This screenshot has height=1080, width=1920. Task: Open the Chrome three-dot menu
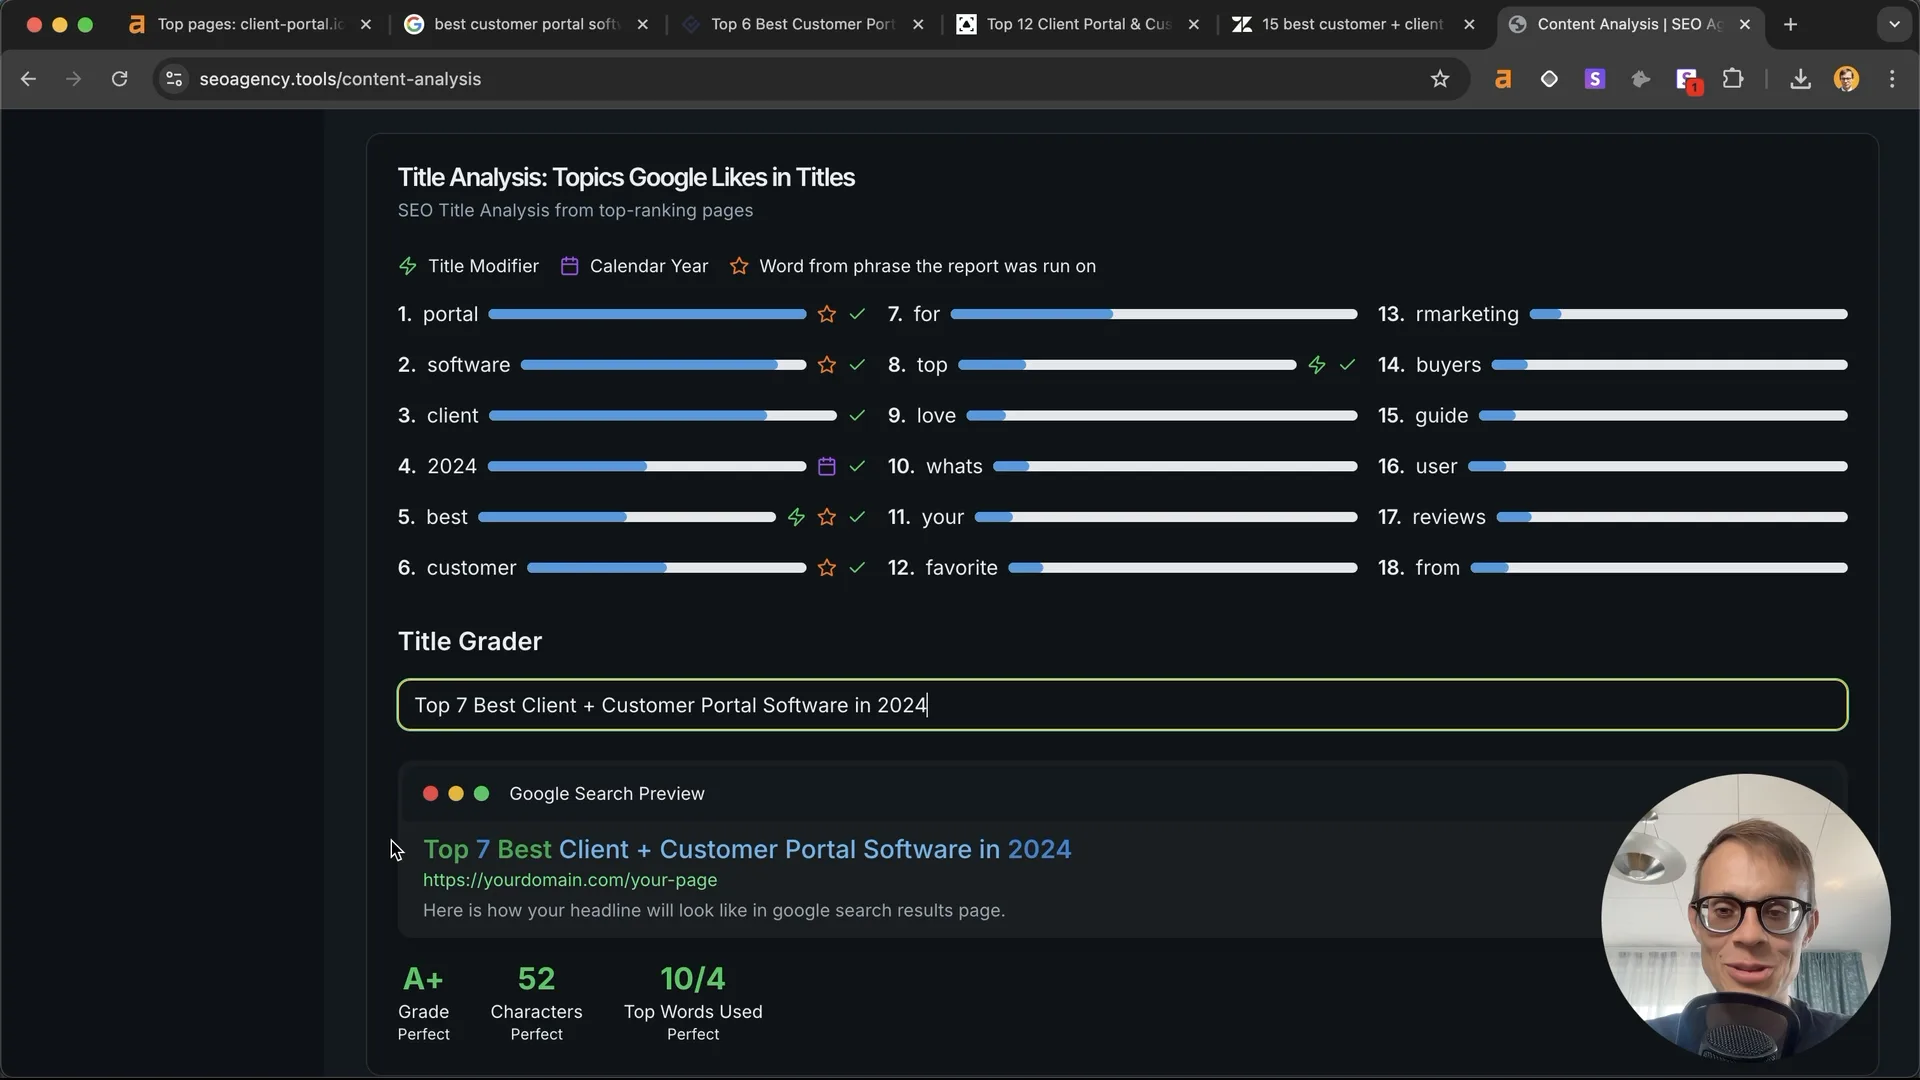(x=1892, y=79)
